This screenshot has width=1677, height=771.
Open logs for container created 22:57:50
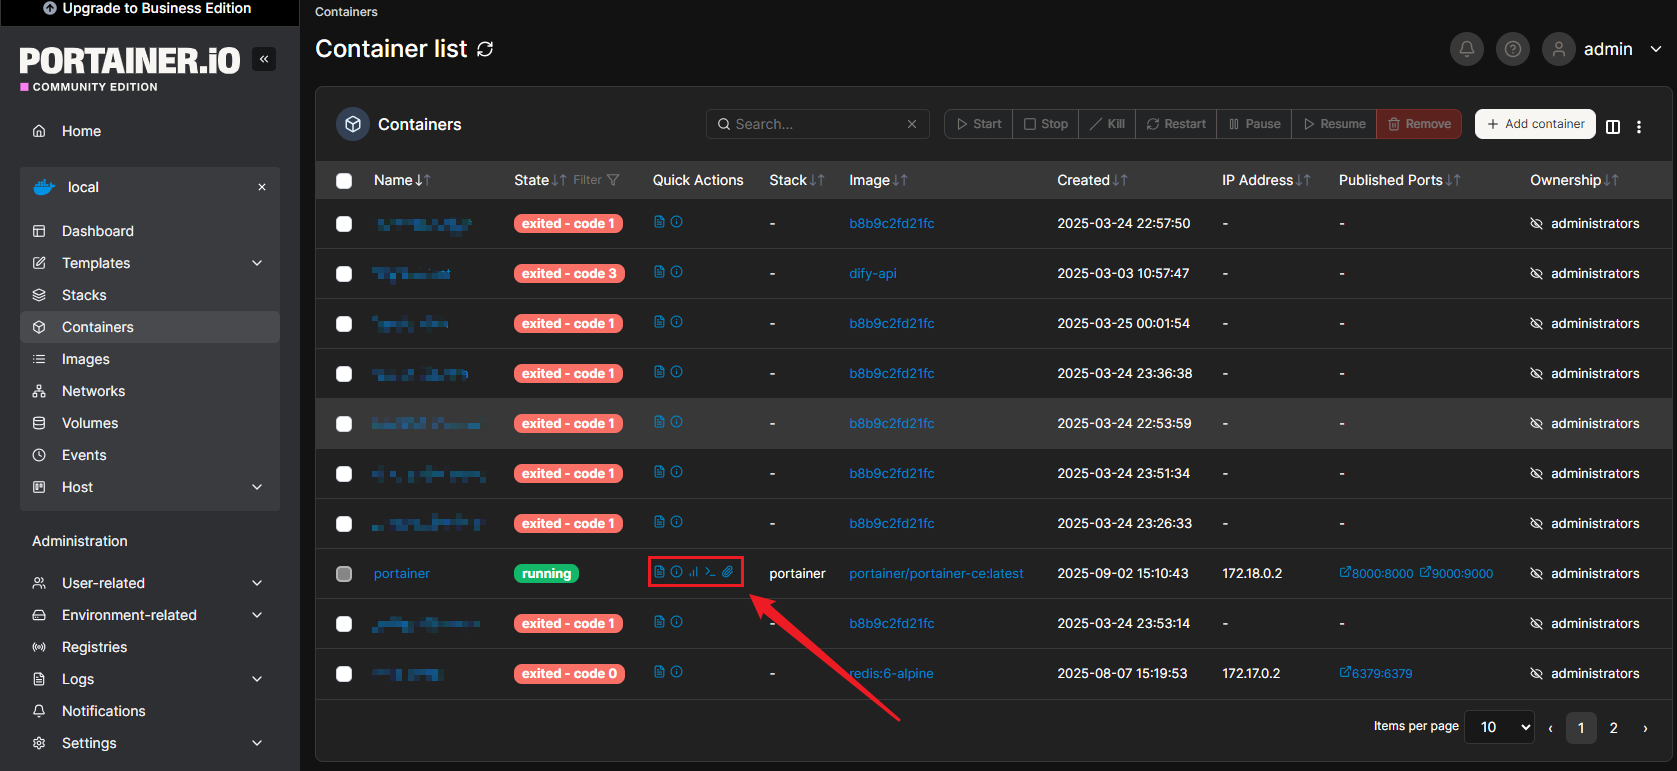point(659,221)
